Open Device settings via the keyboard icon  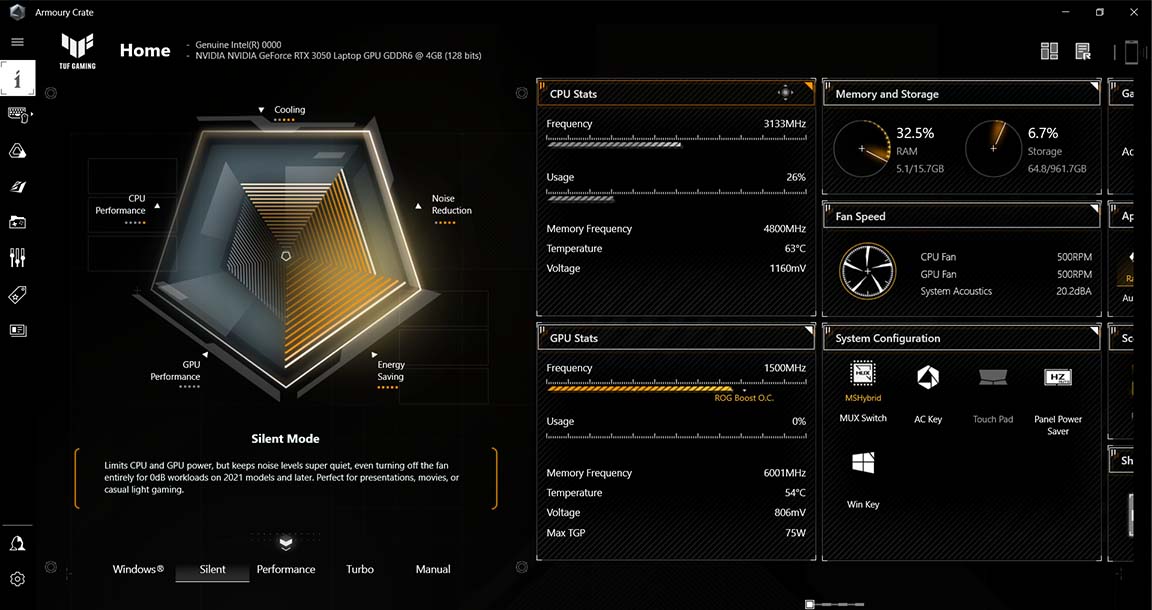pos(17,114)
